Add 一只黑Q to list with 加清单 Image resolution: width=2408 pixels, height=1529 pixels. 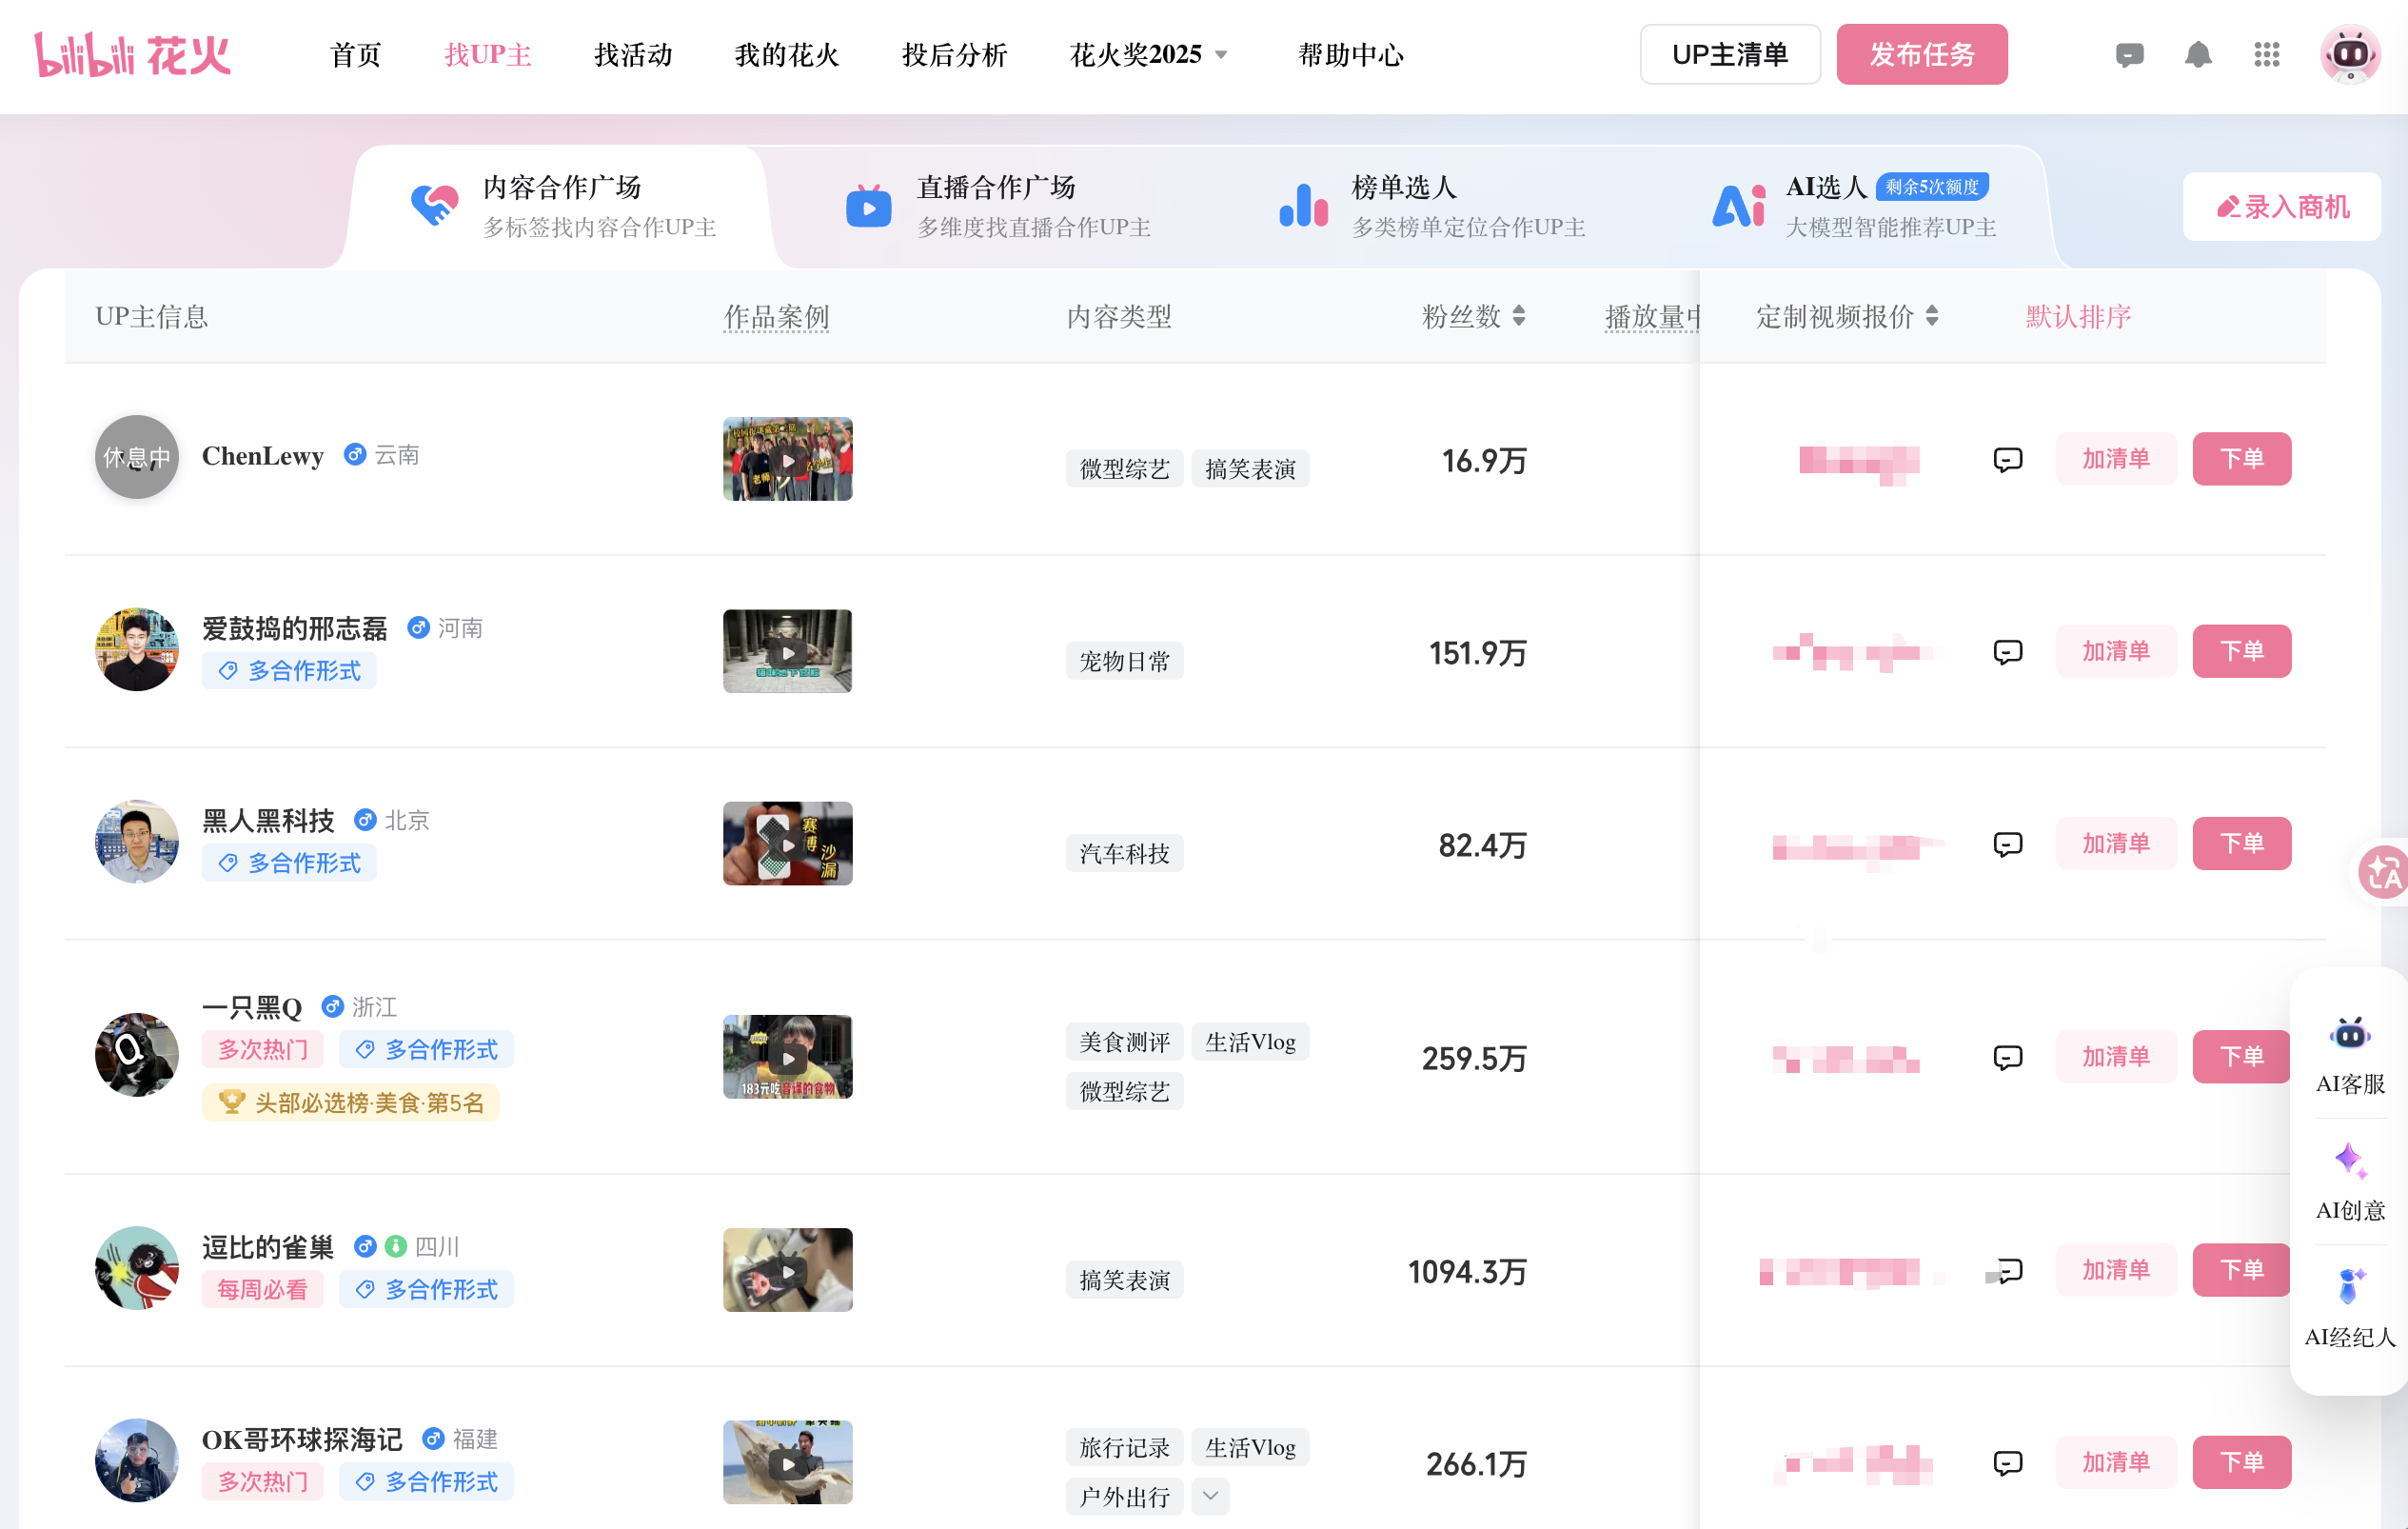pyautogui.click(x=2116, y=1057)
